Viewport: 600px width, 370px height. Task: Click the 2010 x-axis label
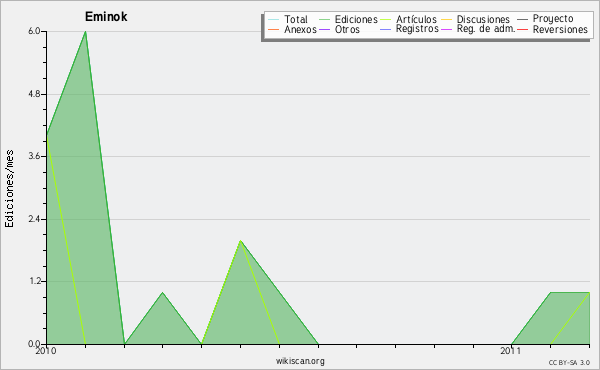tap(46, 351)
